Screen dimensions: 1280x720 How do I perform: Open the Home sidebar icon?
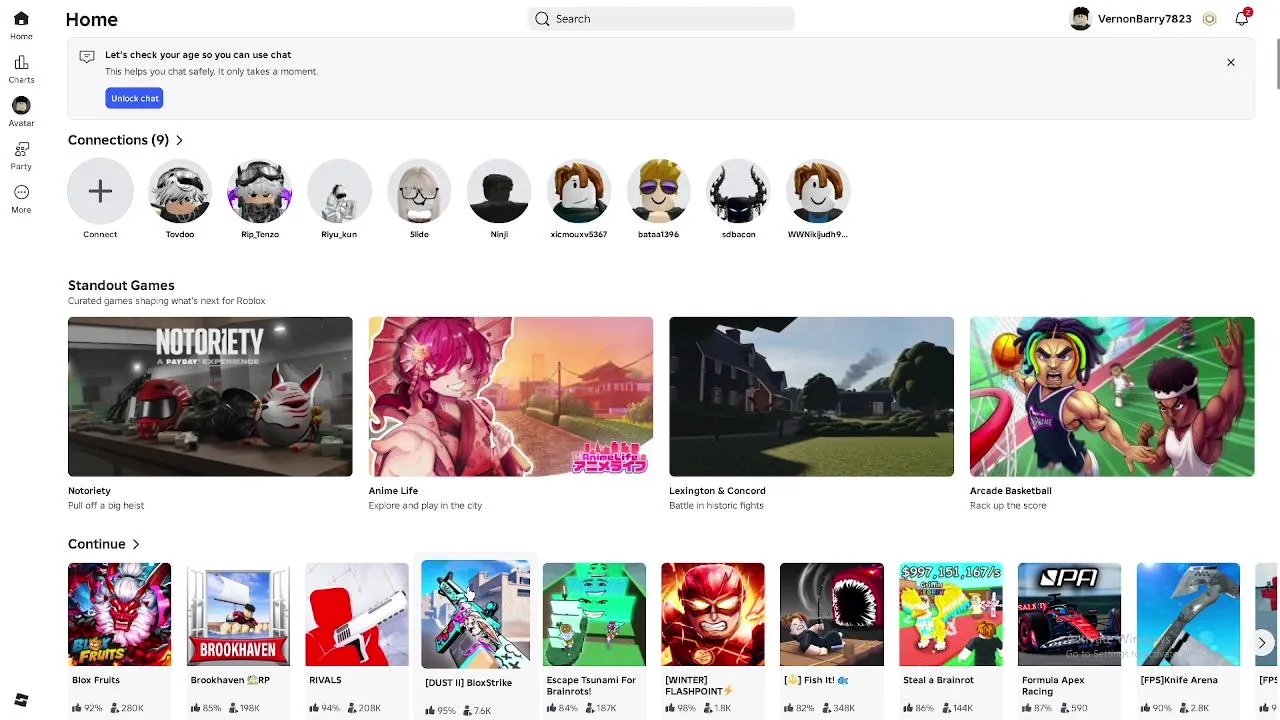(x=21, y=19)
